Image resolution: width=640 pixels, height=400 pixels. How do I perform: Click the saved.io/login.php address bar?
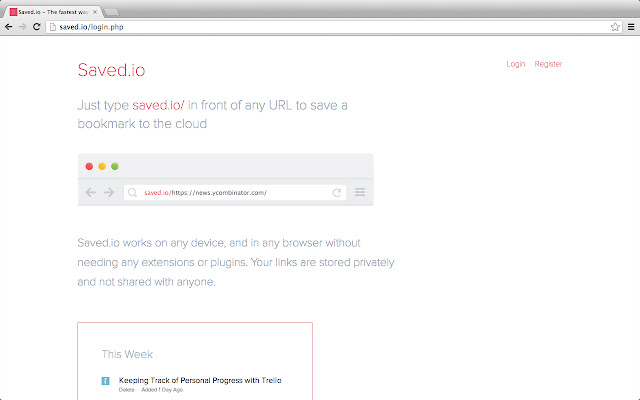click(333, 27)
